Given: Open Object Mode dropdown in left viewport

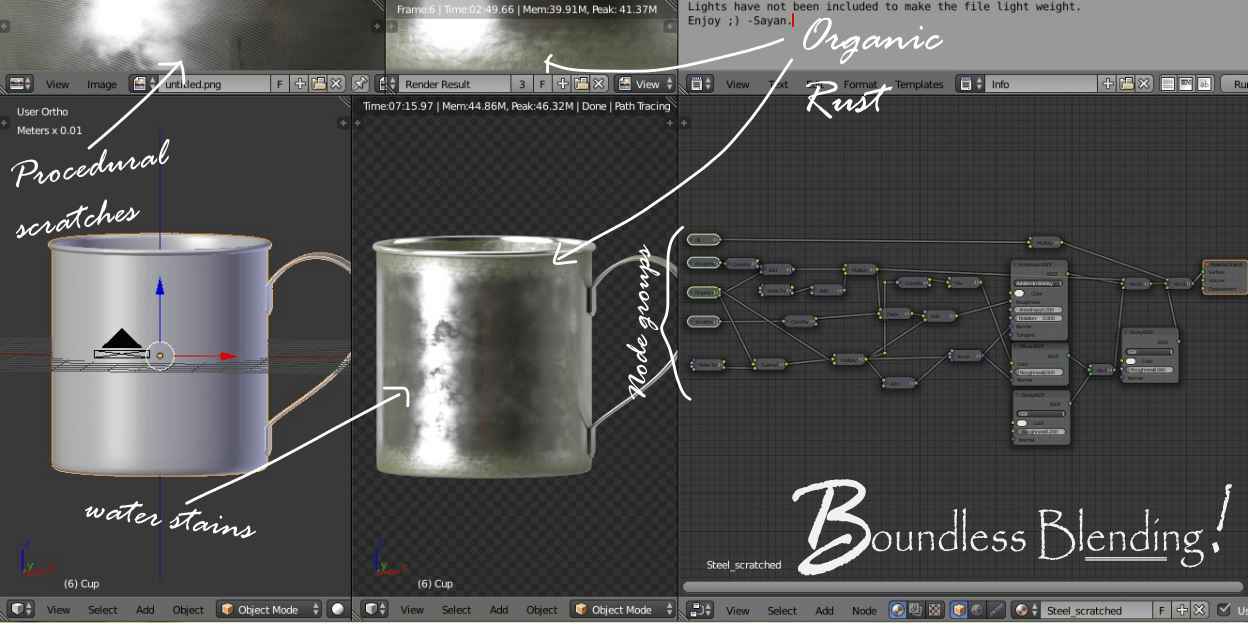Looking at the screenshot, I should point(270,609).
